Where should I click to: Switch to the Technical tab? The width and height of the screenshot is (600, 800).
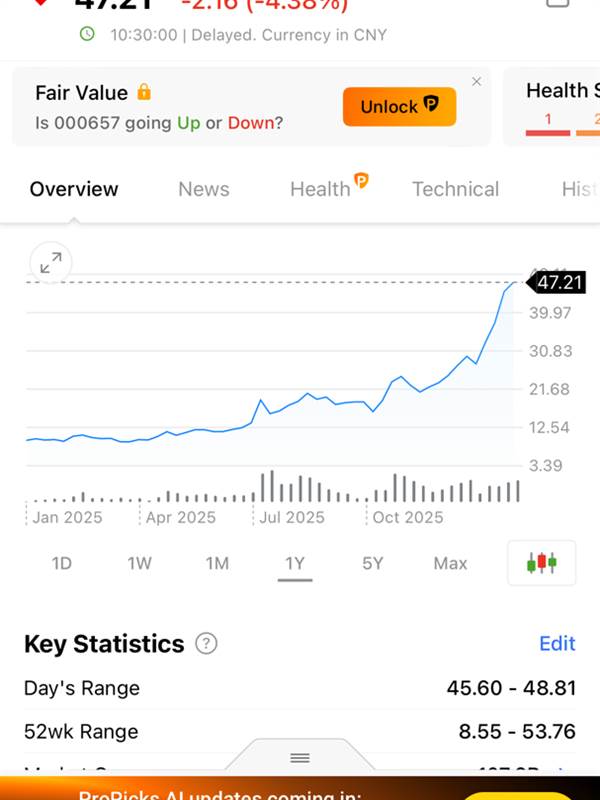[x=455, y=189]
